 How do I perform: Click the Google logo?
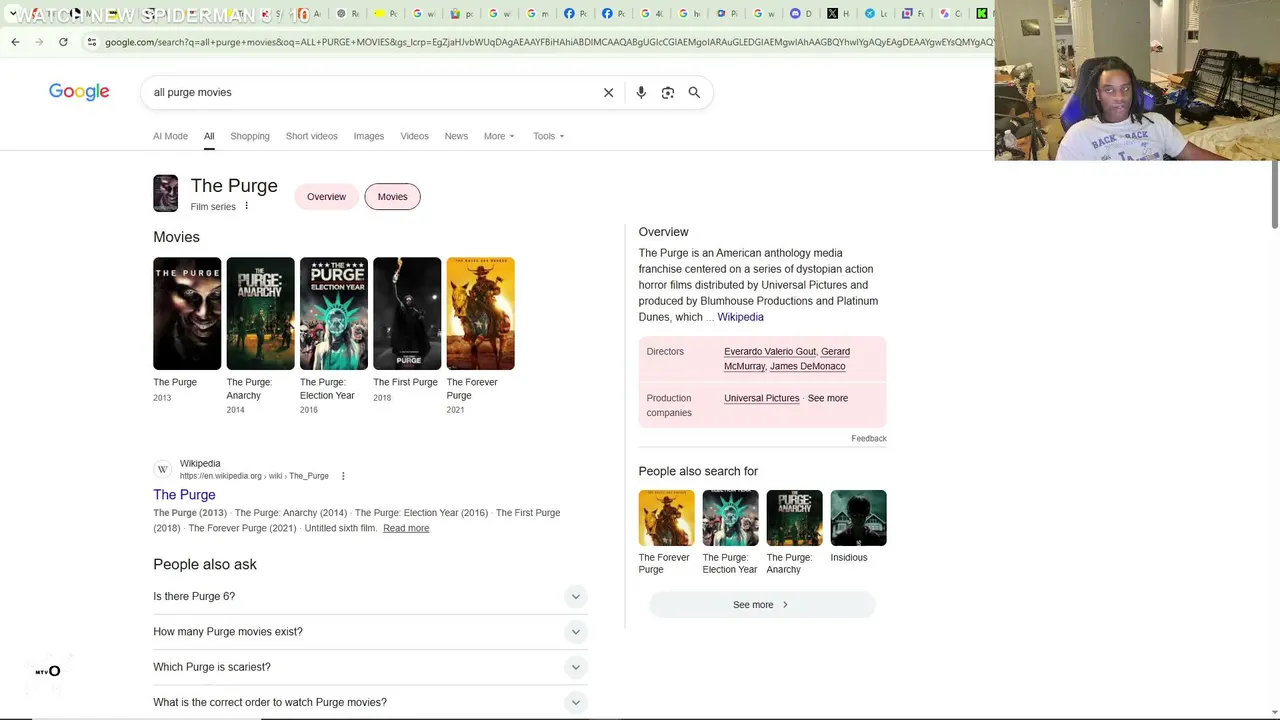pos(79,92)
